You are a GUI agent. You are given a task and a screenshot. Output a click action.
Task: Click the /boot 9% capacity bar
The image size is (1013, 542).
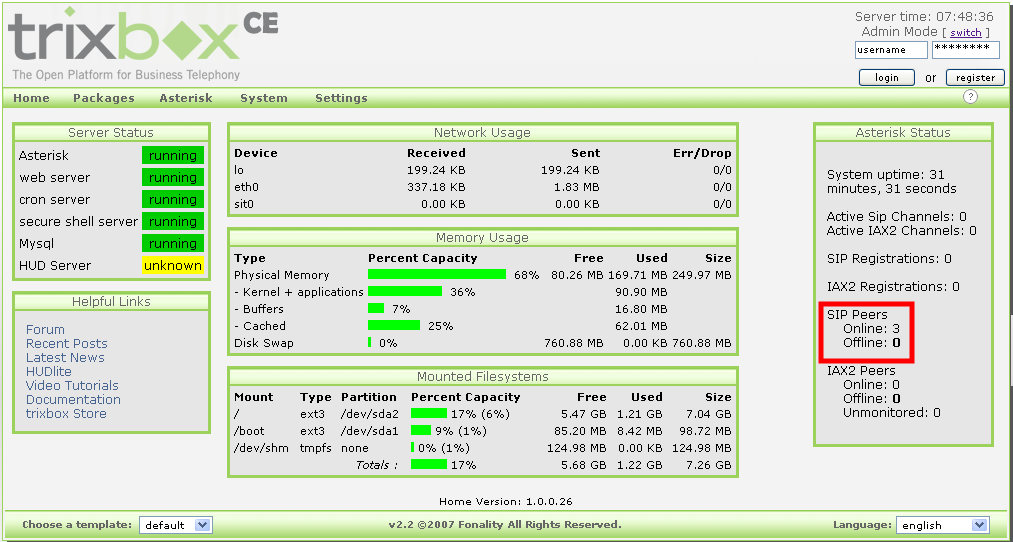[421, 431]
